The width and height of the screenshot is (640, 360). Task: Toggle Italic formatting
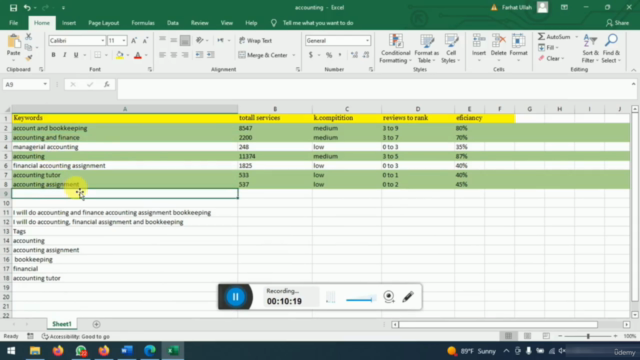pos(64,55)
